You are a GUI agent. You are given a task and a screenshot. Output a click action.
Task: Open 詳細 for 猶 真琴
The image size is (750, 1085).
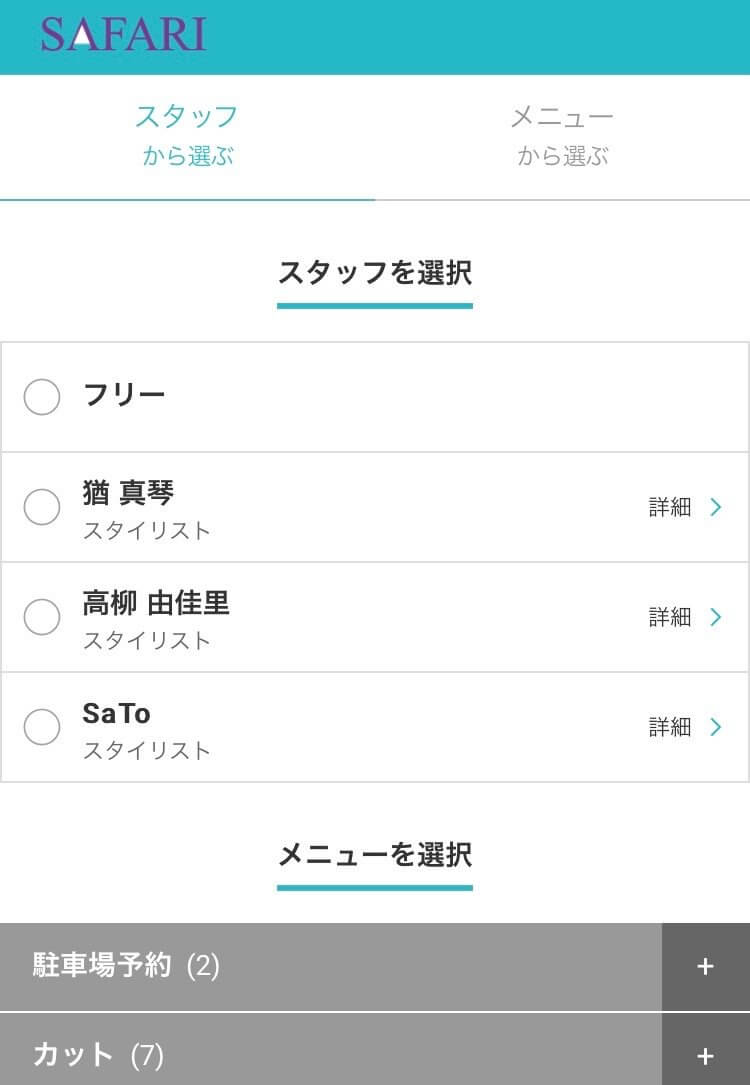click(670, 507)
